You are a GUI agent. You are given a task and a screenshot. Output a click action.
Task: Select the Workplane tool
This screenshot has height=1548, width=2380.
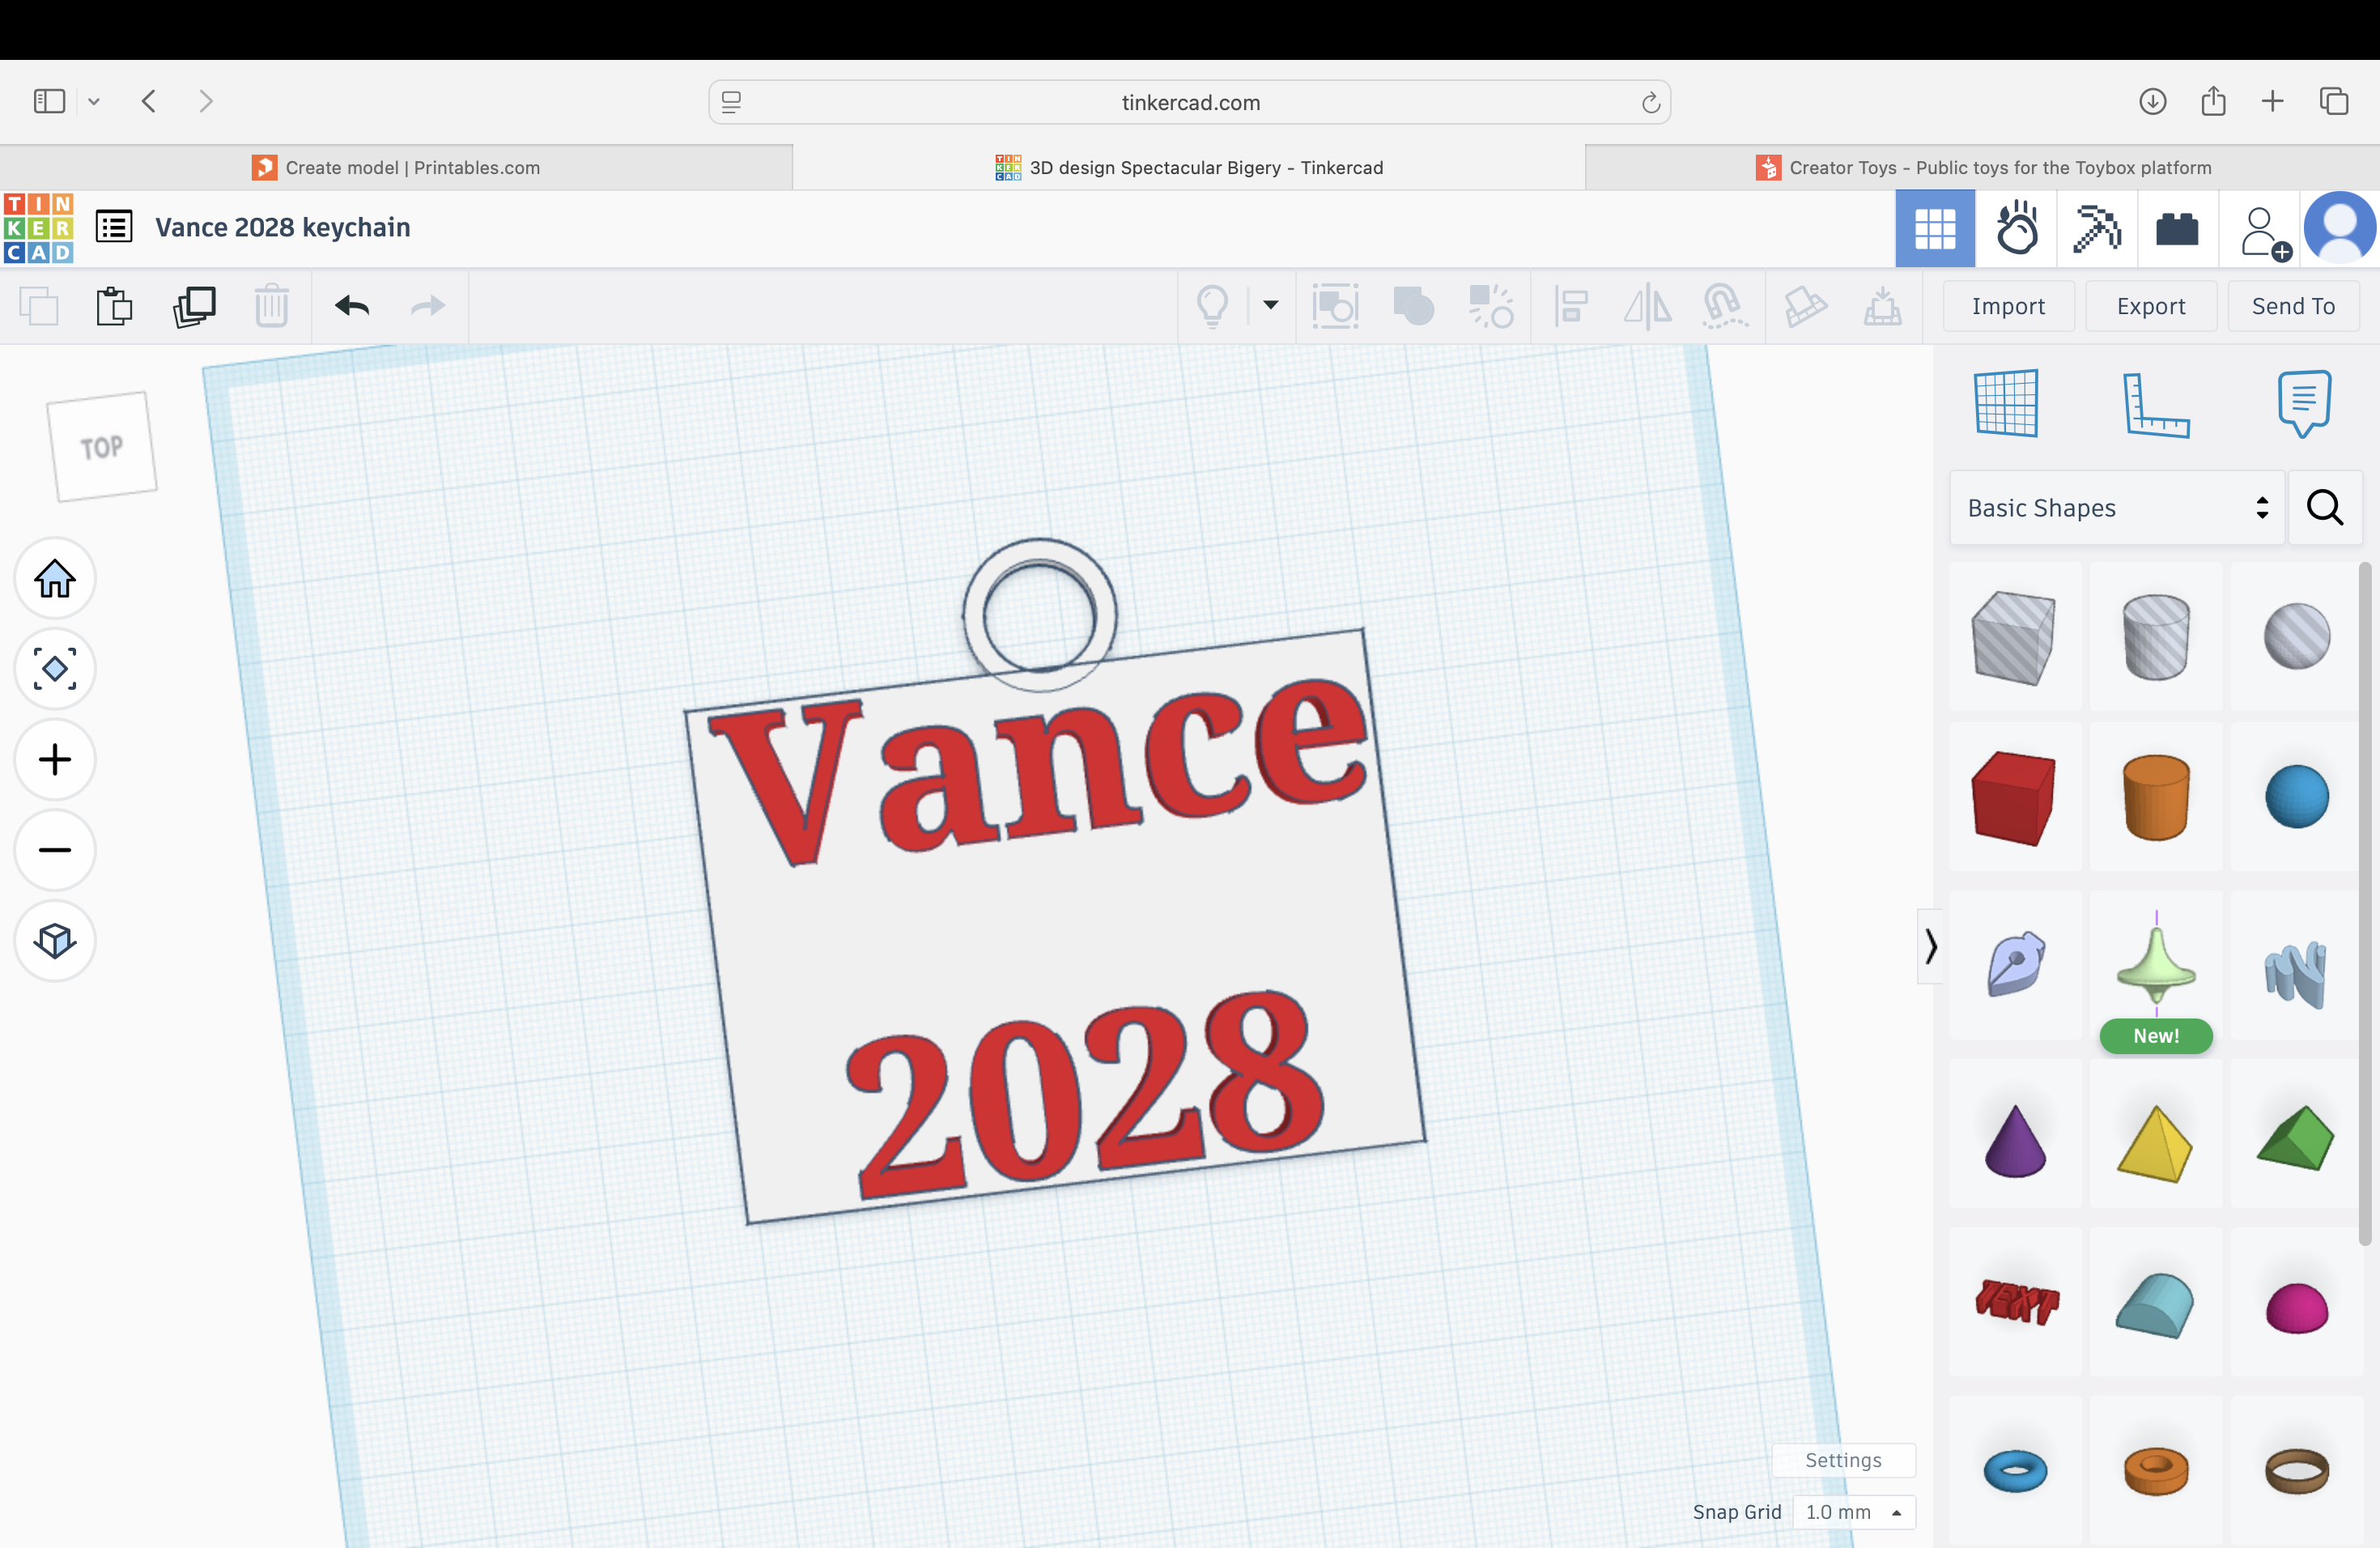click(2007, 403)
